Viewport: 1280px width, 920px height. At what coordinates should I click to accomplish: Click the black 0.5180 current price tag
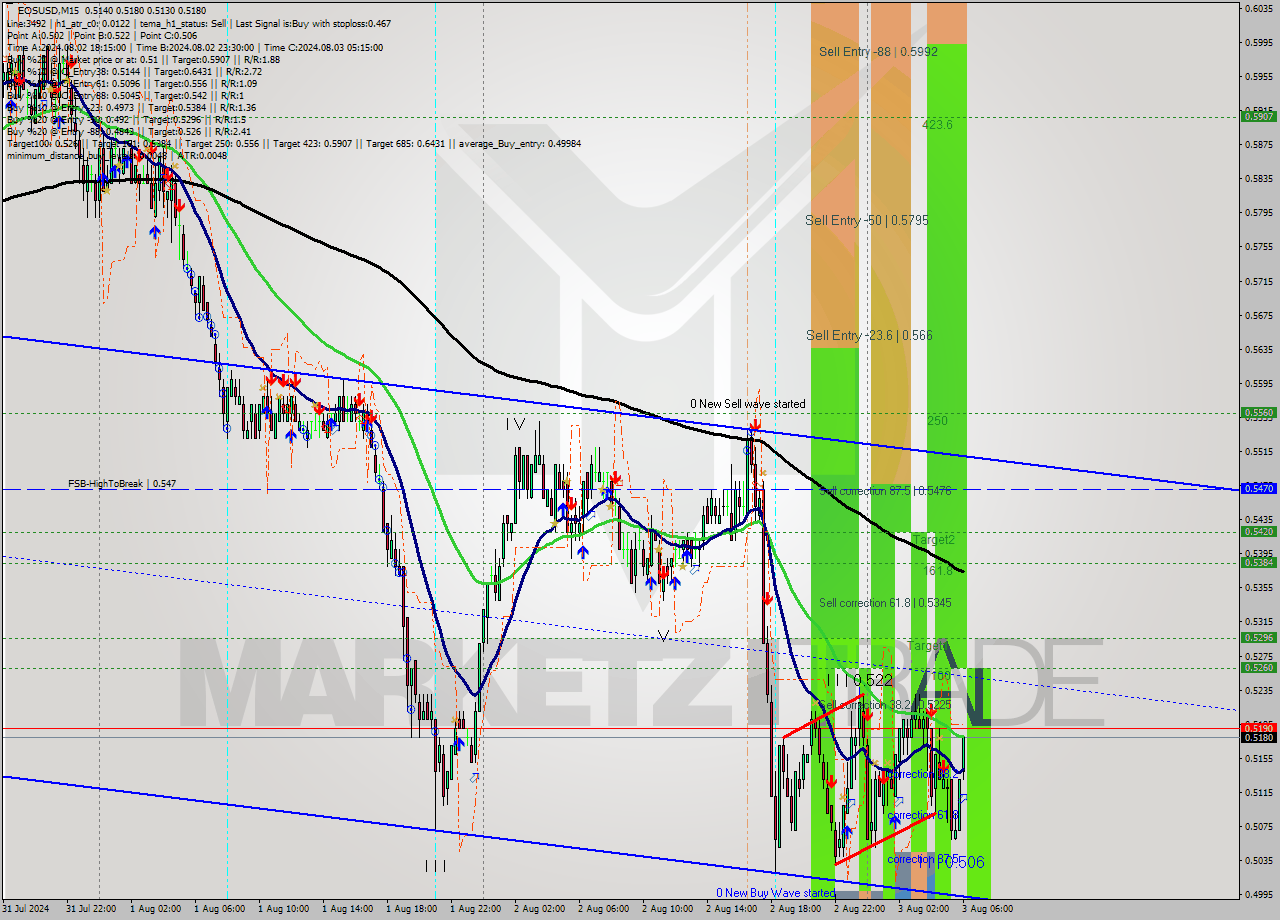[1258, 737]
